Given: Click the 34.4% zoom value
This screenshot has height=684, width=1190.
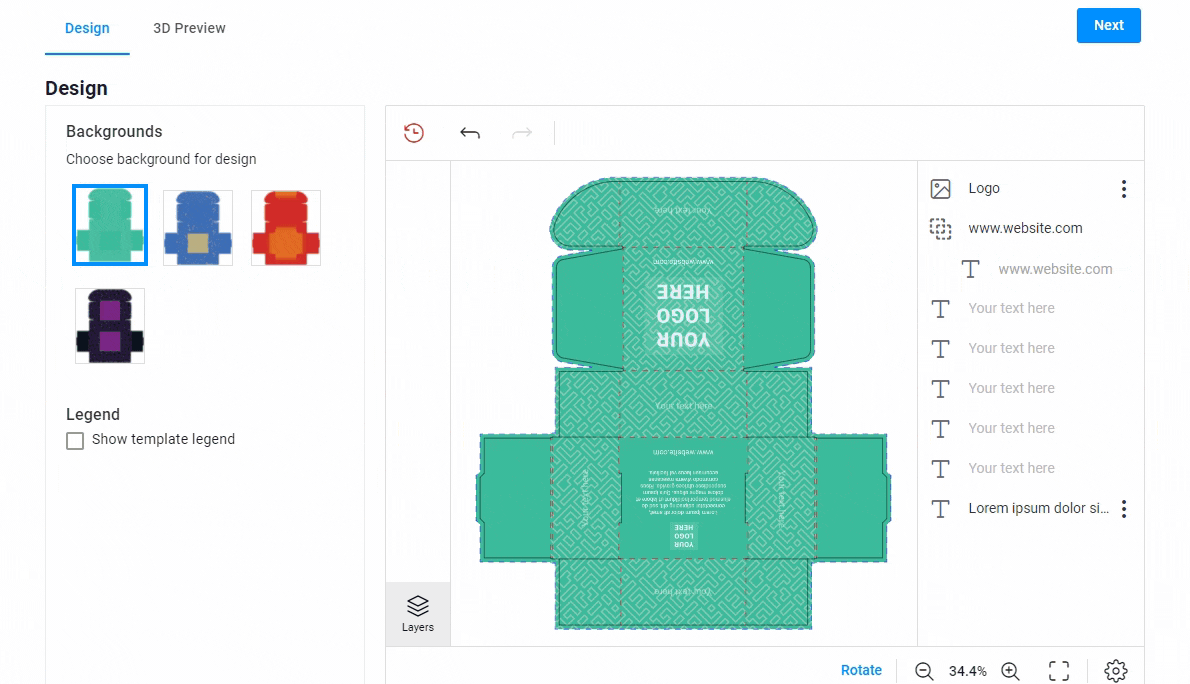Looking at the screenshot, I should [x=968, y=671].
